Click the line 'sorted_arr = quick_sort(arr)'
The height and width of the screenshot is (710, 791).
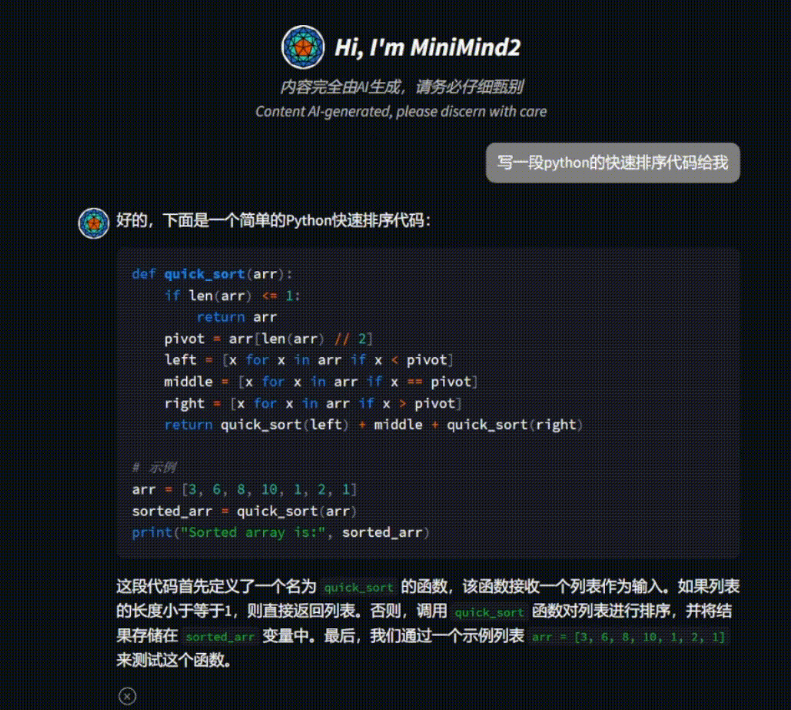pyautogui.click(x=245, y=511)
